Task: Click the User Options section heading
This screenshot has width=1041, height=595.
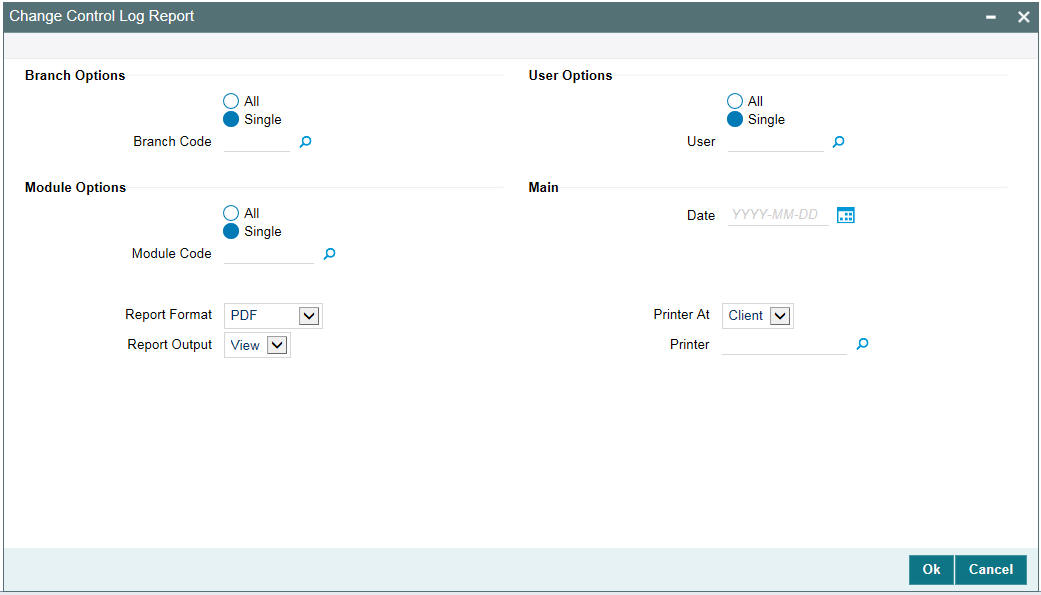Action: click(x=570, y=76)
